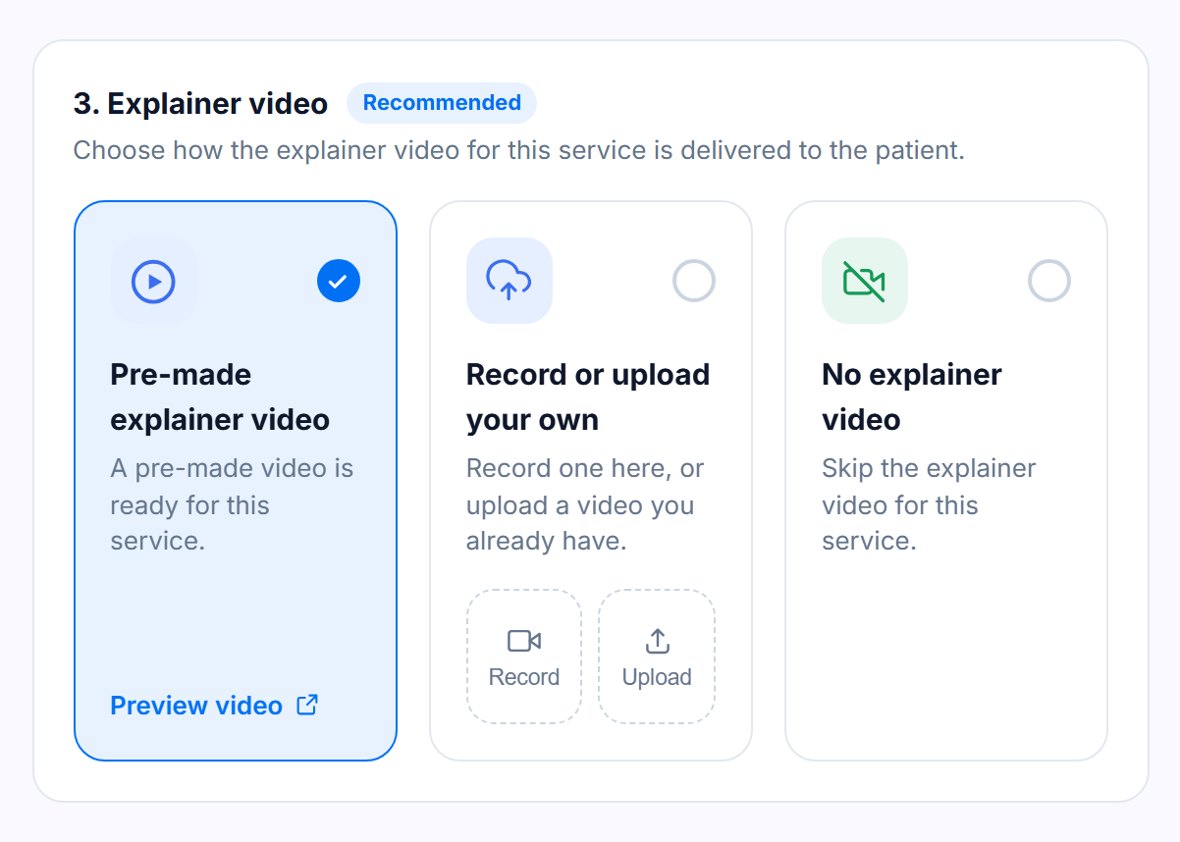Click the 'No explainer video' title
1180x842 pixels.
pyautogui.click(x=911, y=397)
